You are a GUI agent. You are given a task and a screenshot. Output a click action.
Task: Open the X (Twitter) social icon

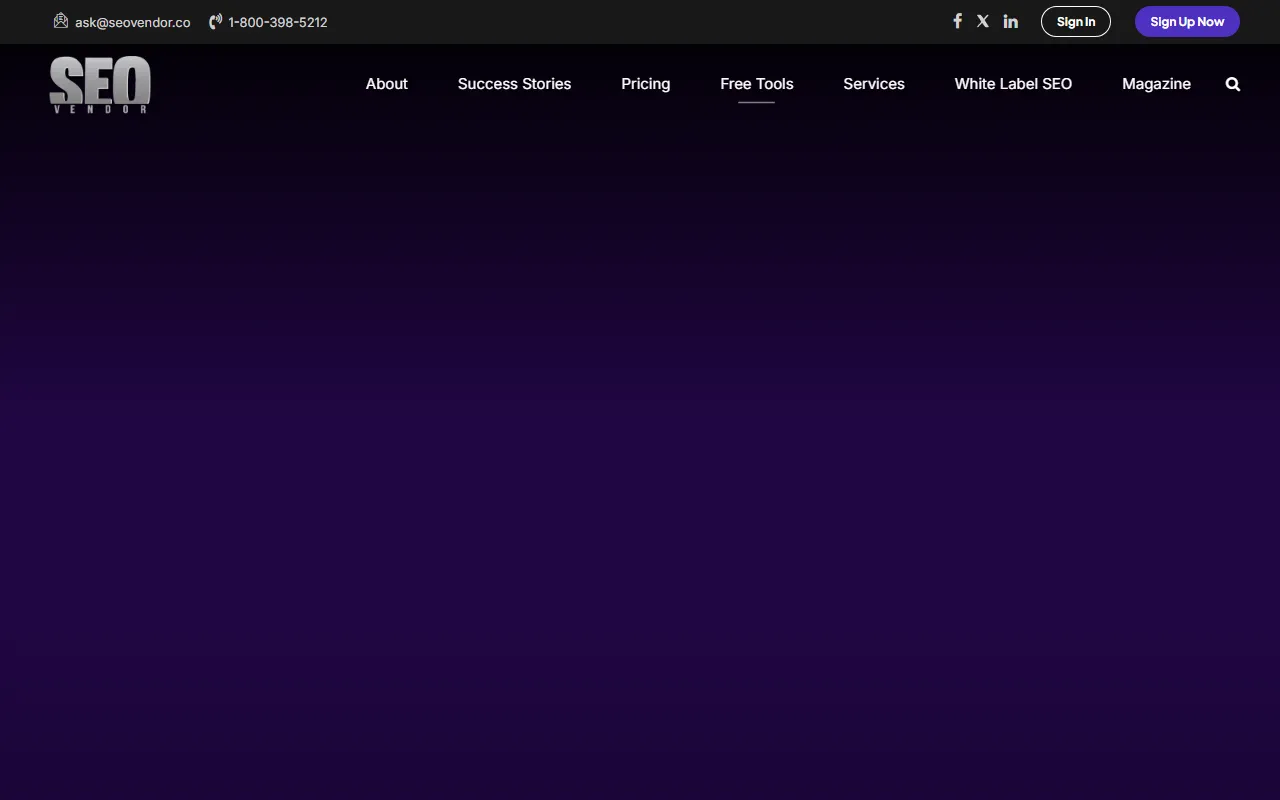pos(983,21)
